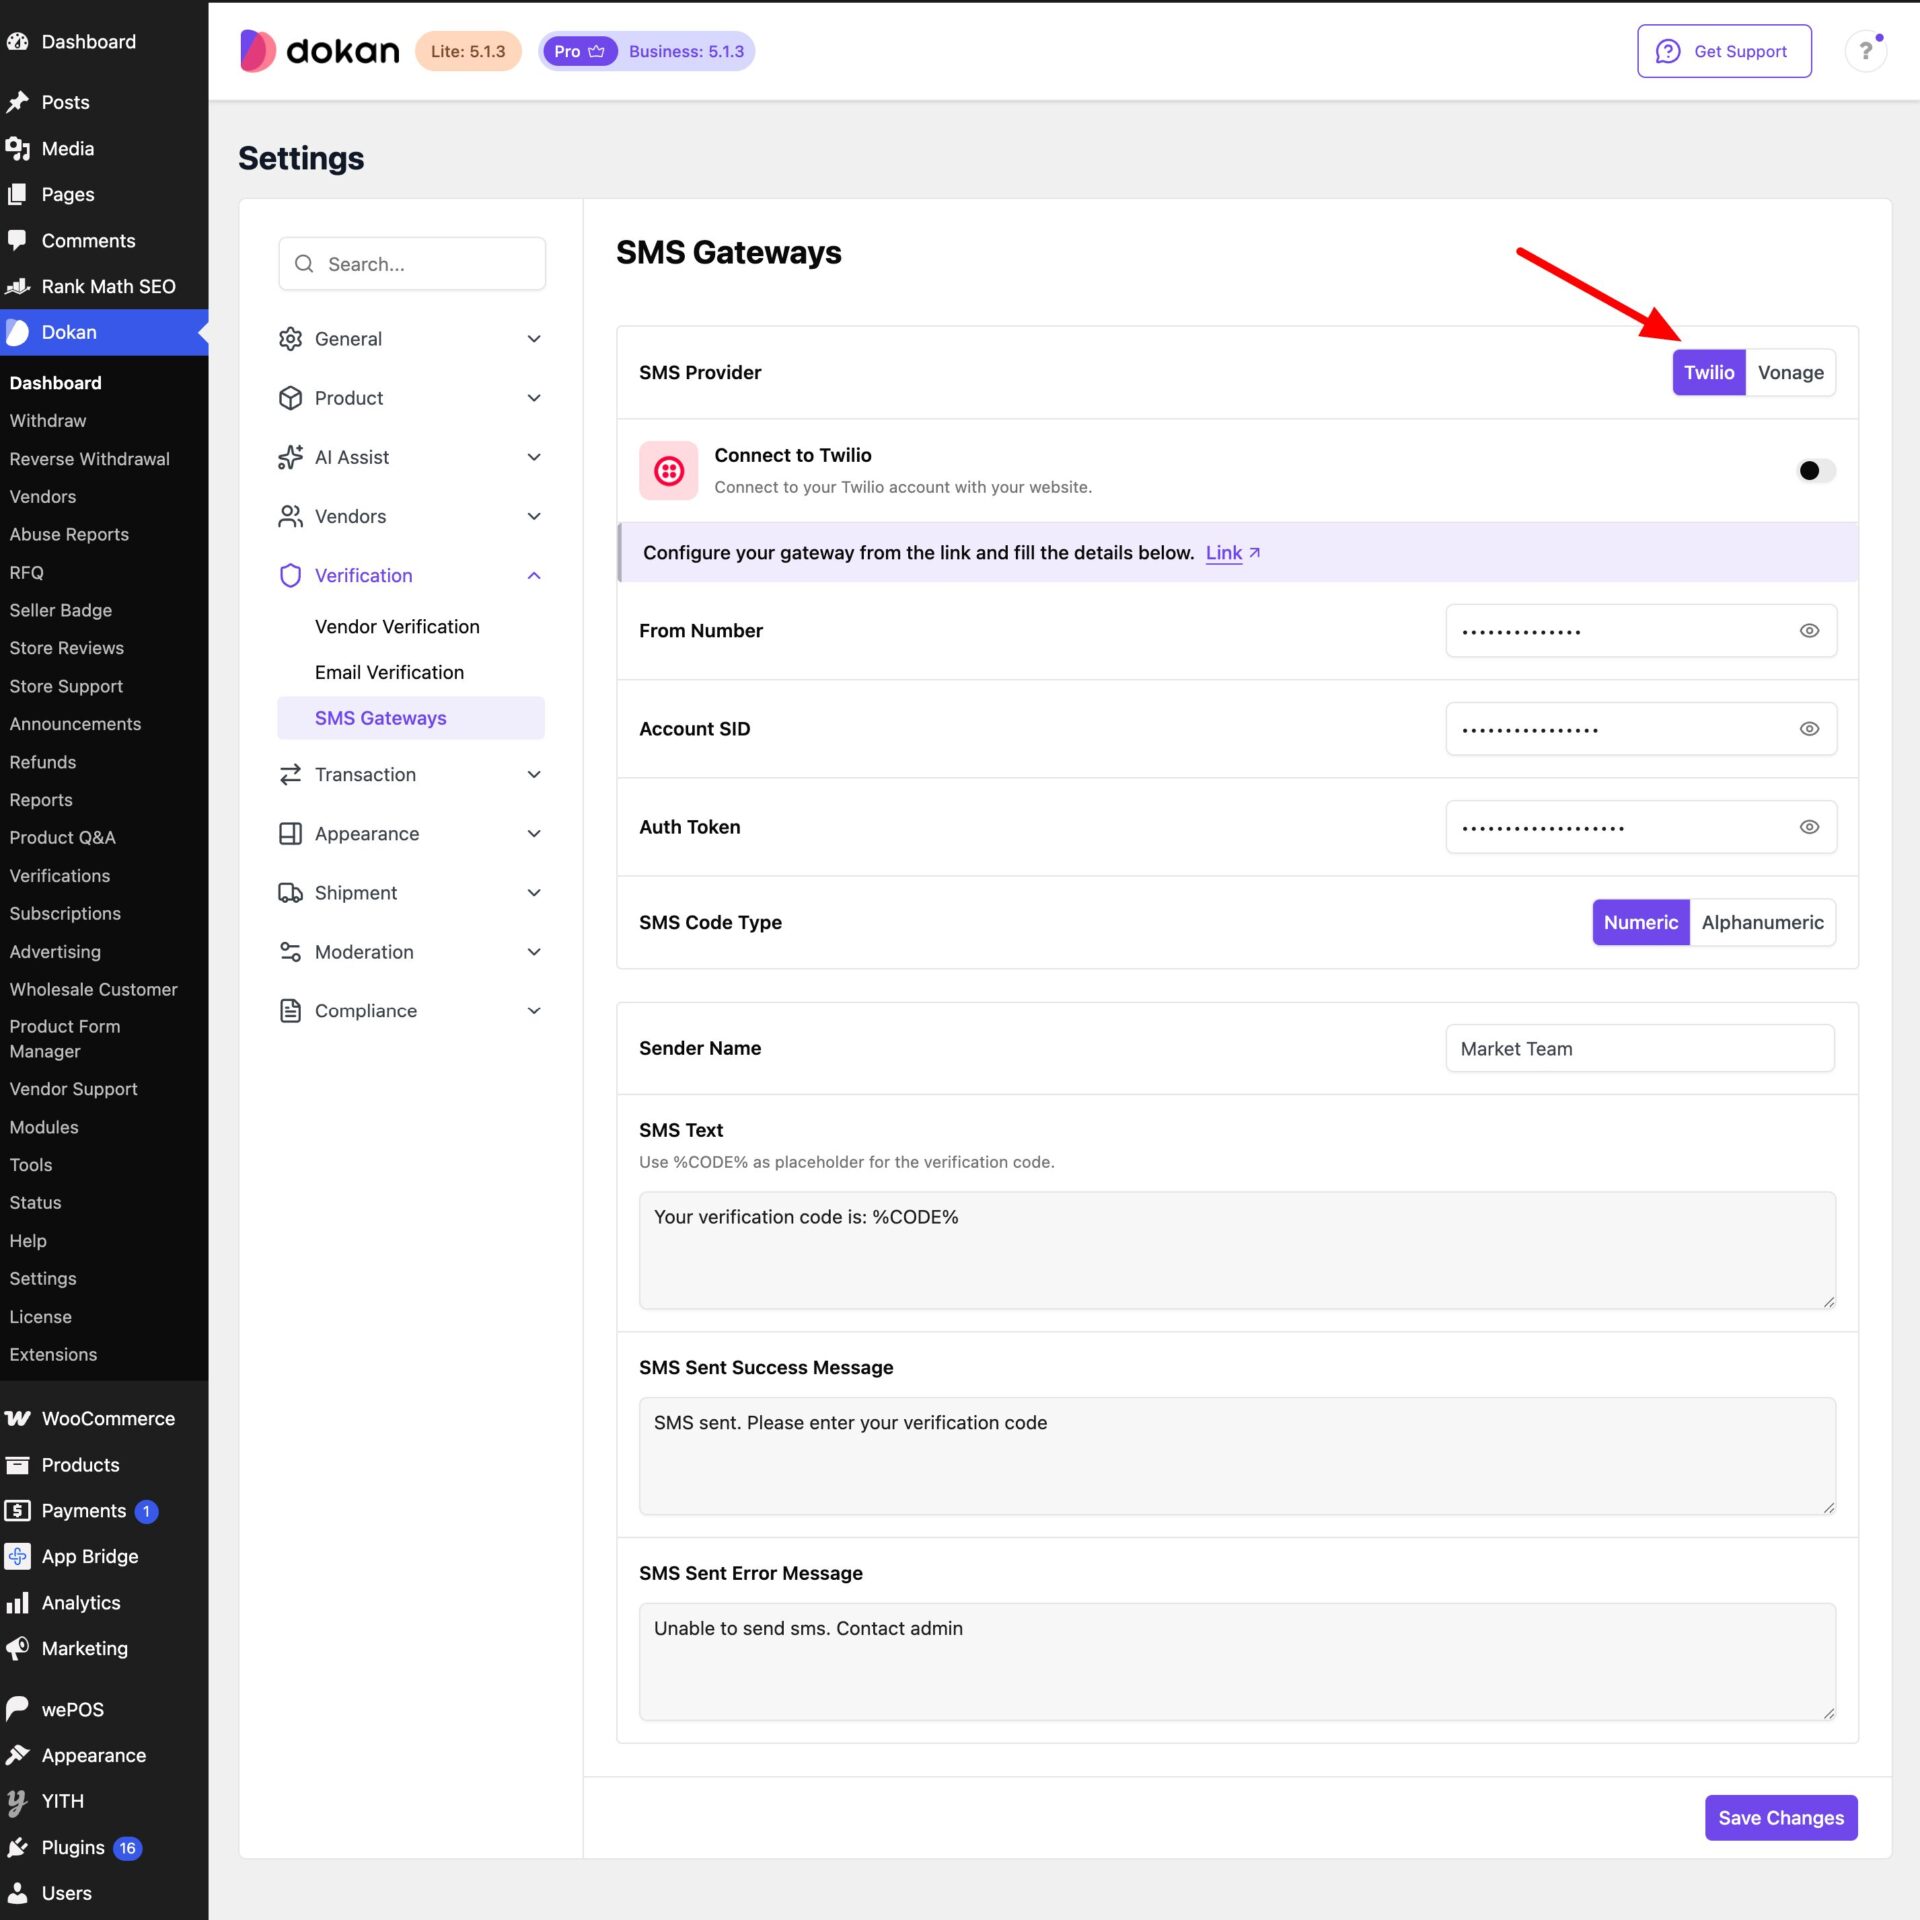The image size is (1920, 1920).
Task: Open Modules in Dokan submenu
Action: 44,1127
